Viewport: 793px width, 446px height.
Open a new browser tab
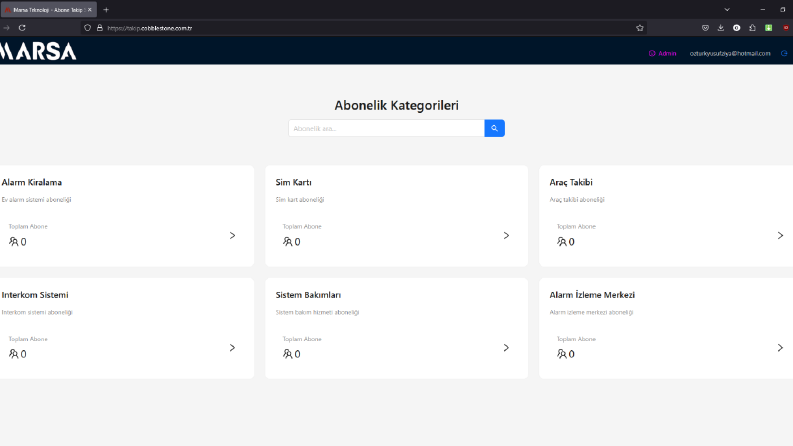point(106,10)
